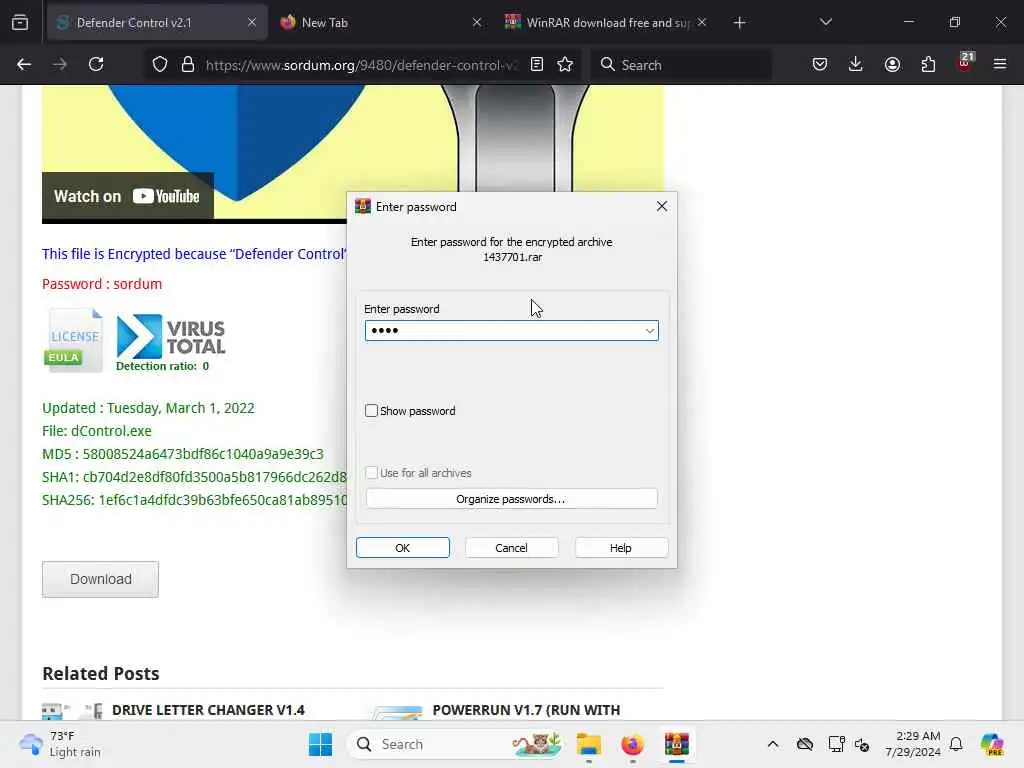Open the Extensions puzzle icon

point(928,64)
